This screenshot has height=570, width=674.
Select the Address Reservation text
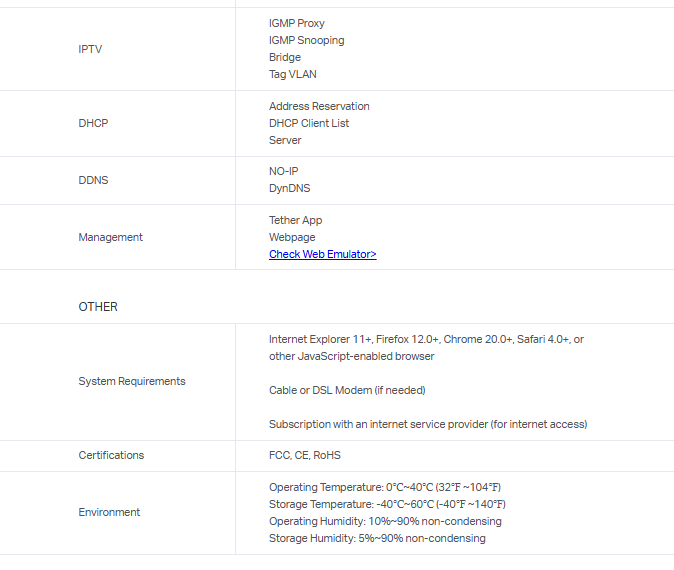click(x=319, y=106)
